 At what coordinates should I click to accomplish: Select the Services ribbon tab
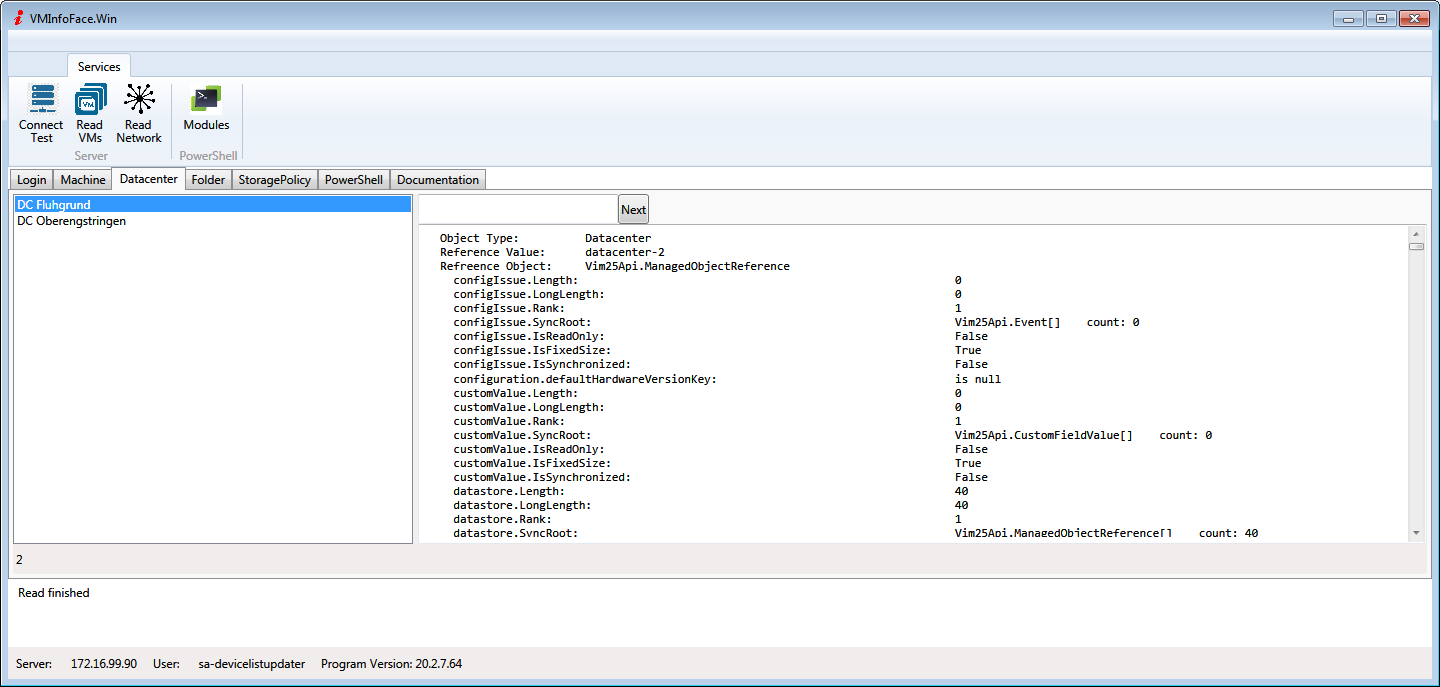click(99, 67)
